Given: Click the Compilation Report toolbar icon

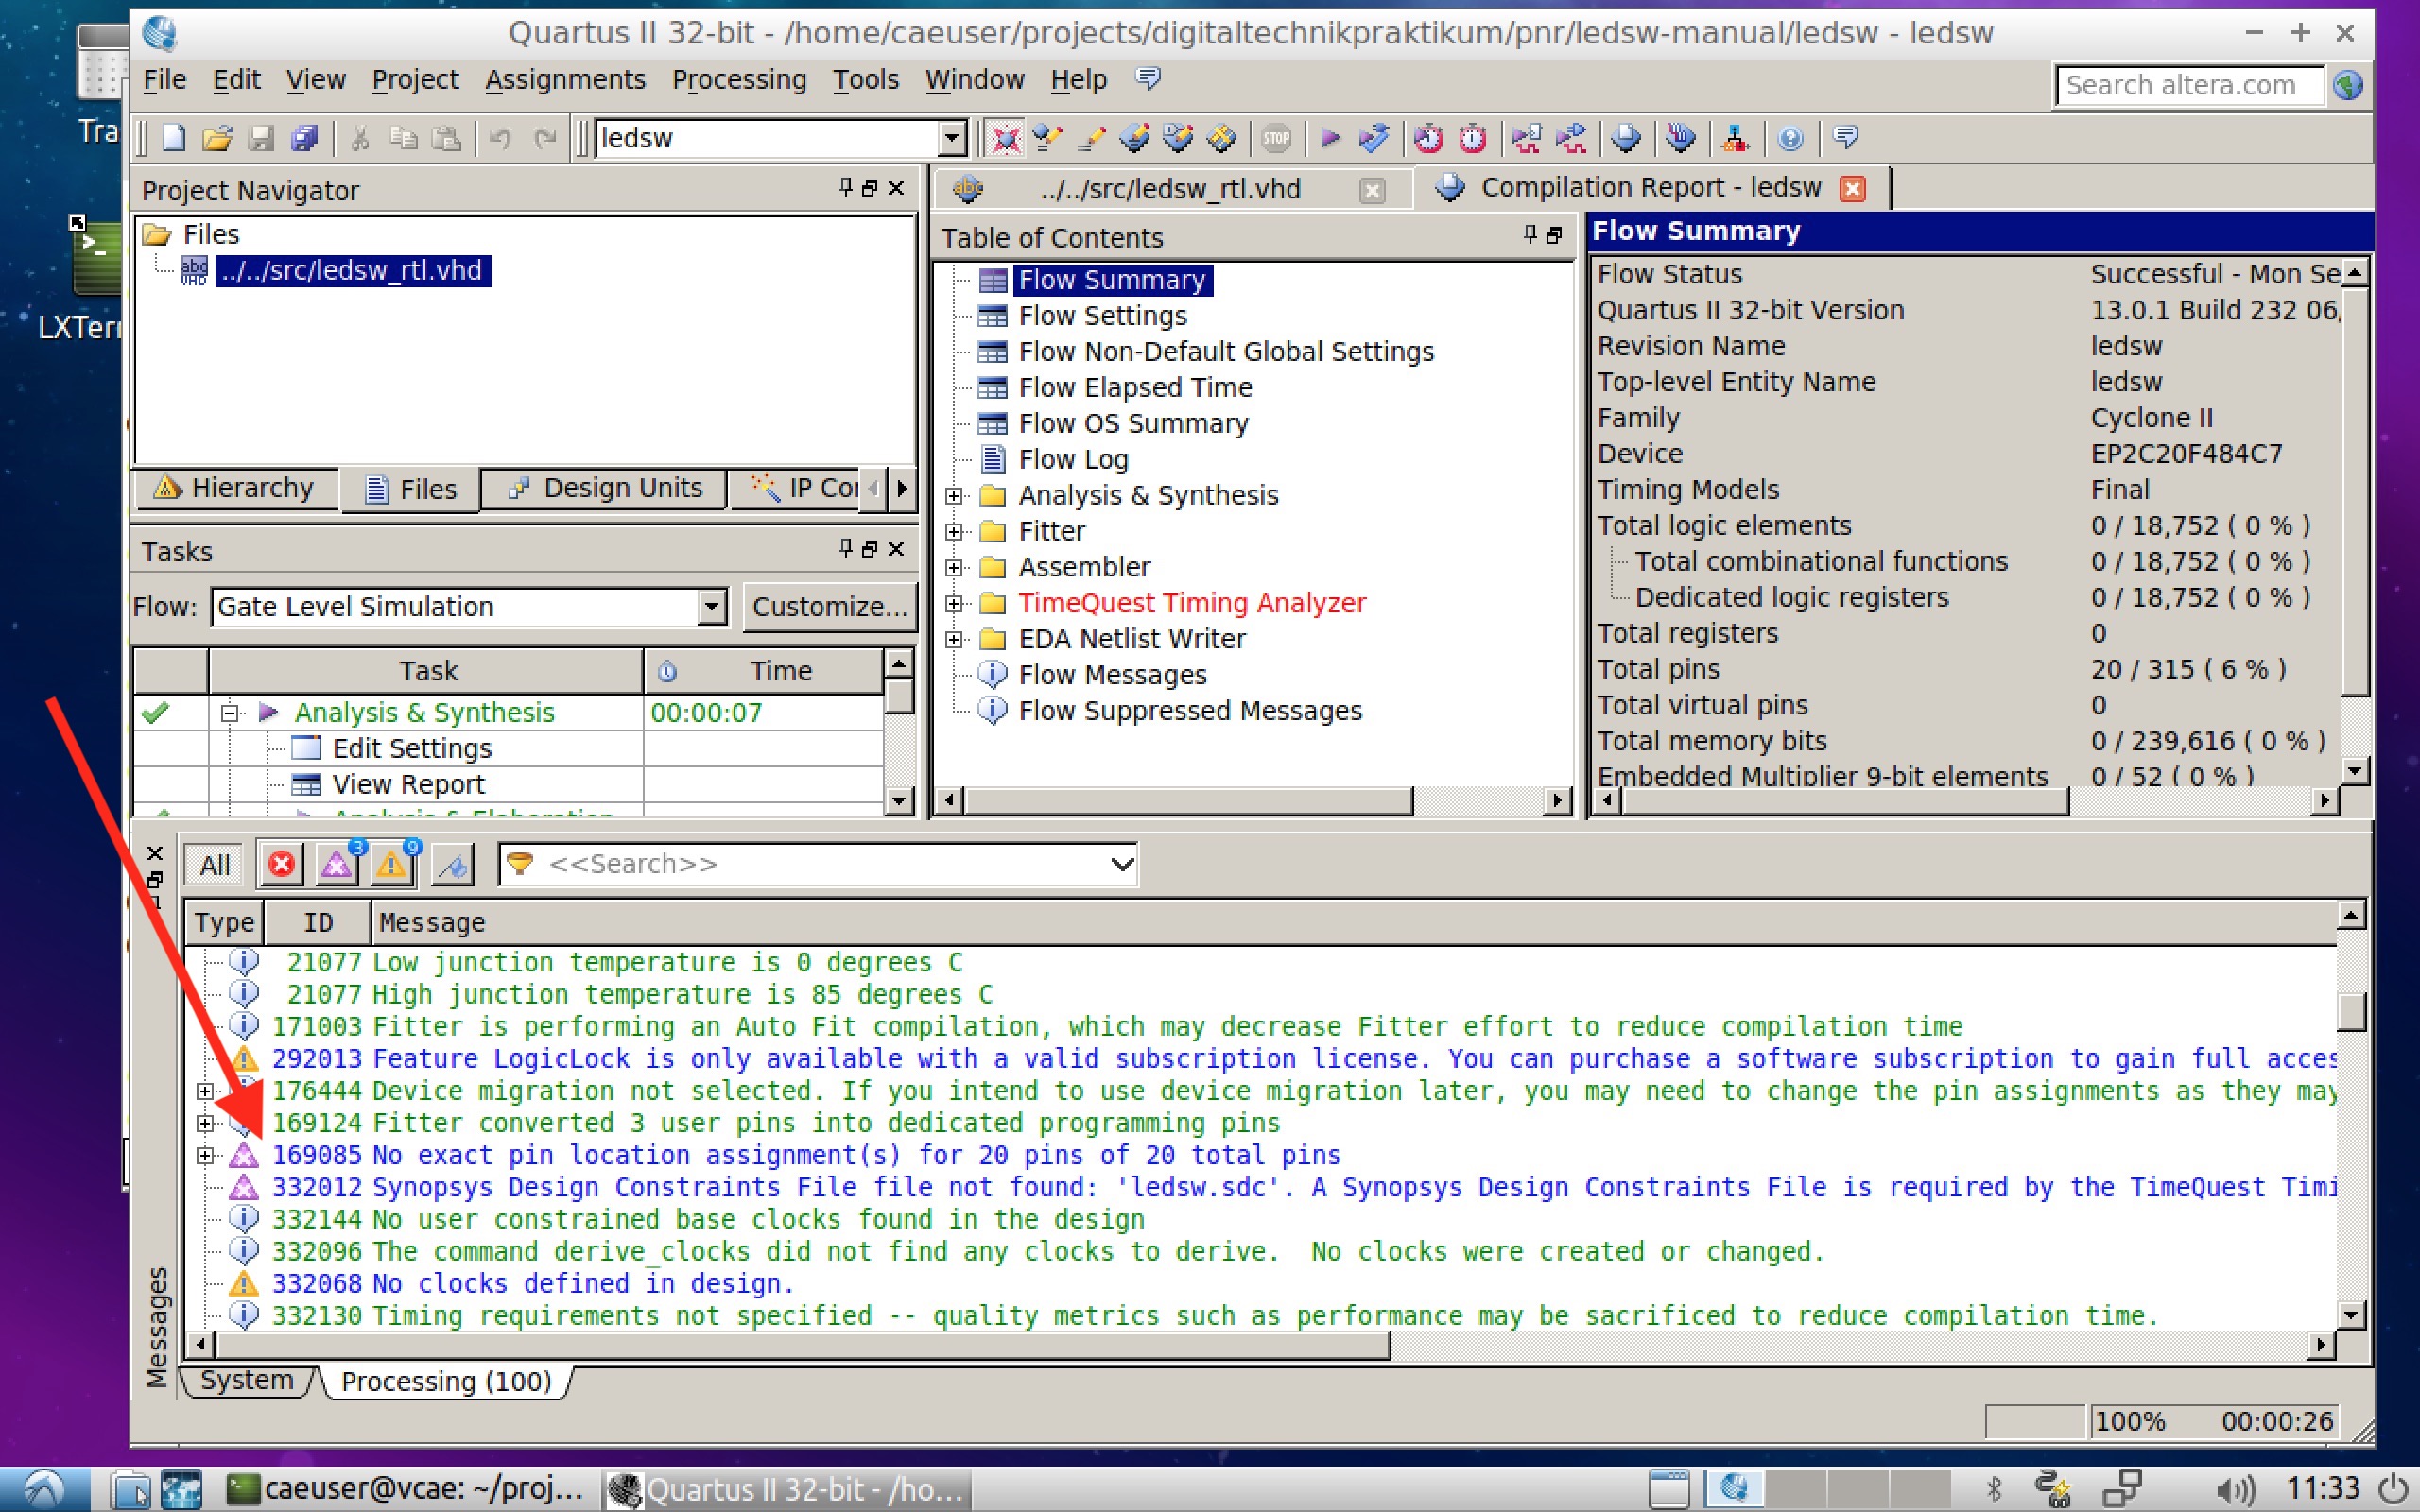Looking at the screenshot, I should 1626,138.
